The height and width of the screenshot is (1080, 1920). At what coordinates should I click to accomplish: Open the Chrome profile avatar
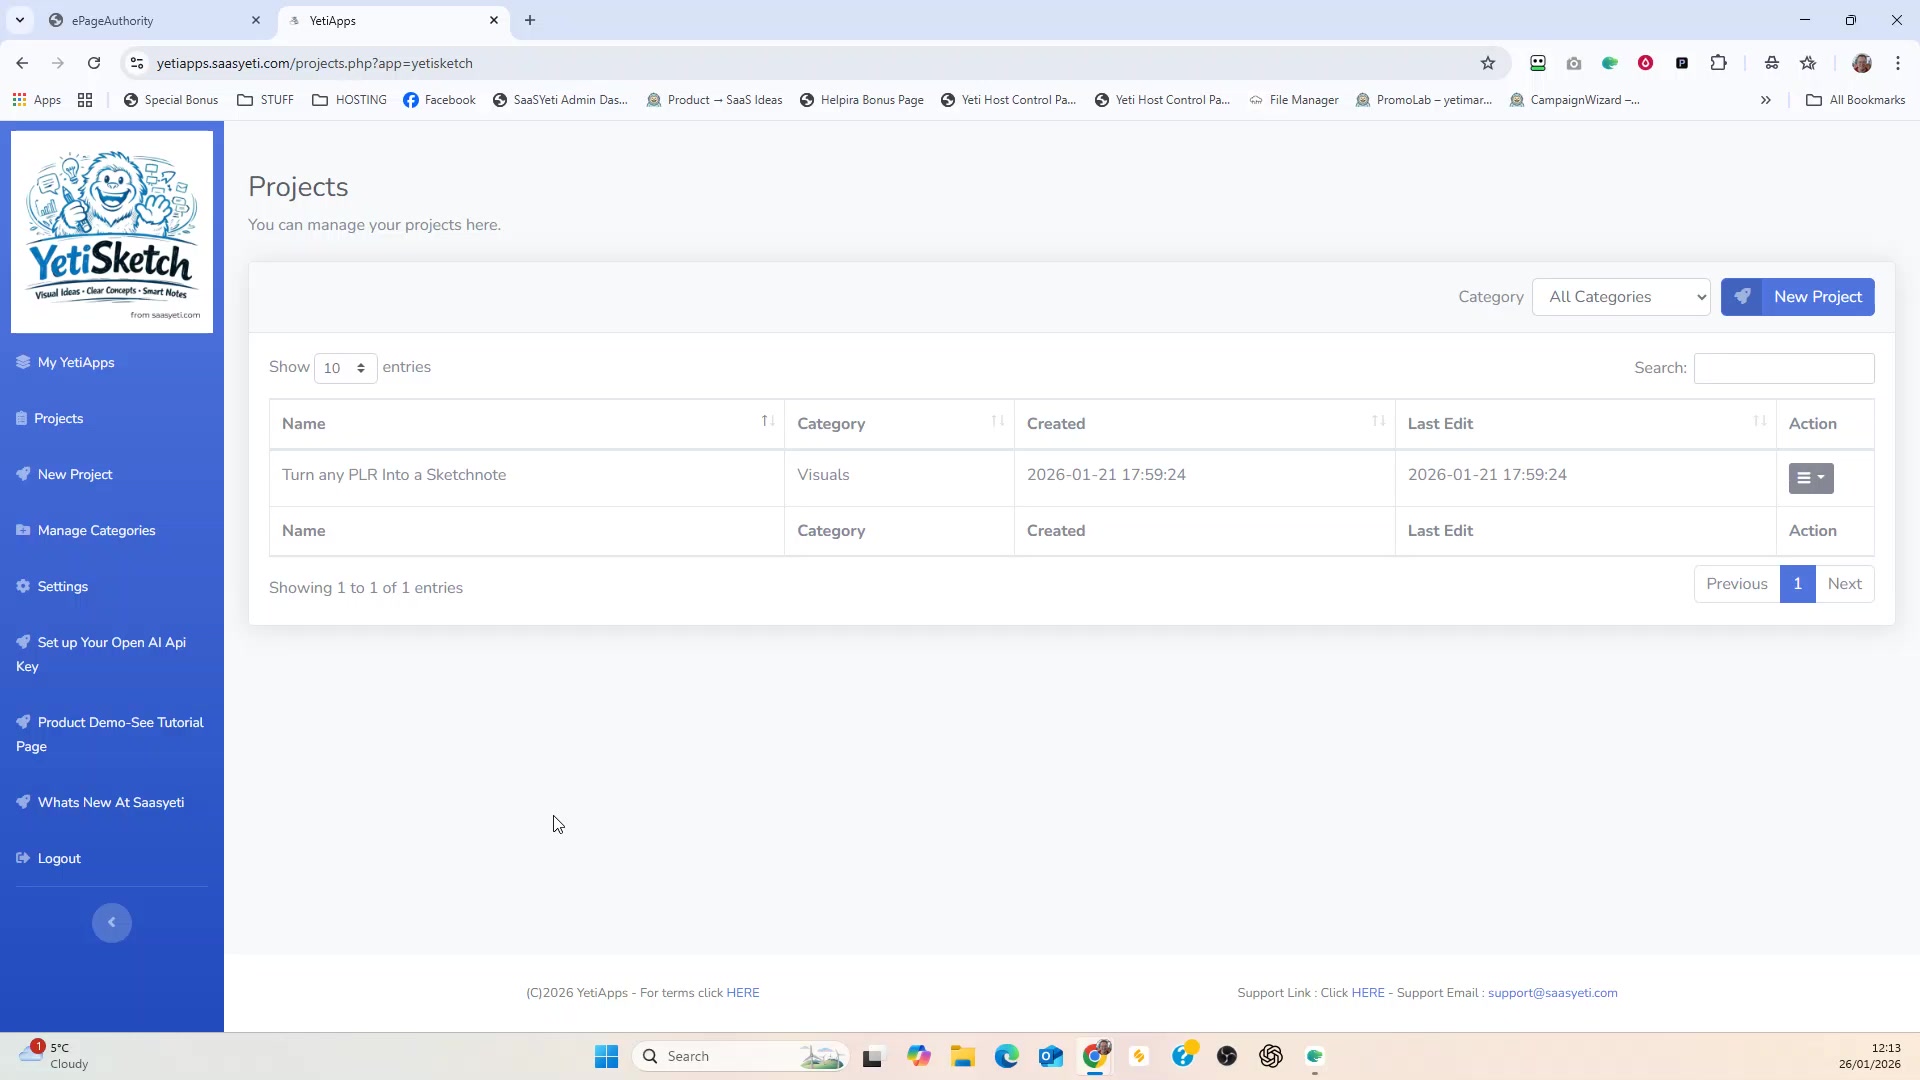[x=1862, y=63]
